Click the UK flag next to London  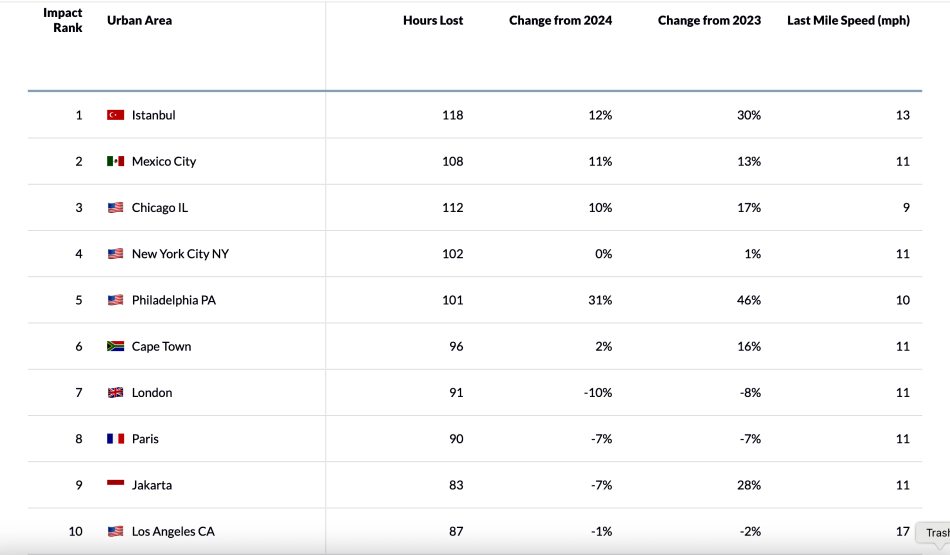click(115, 393)
